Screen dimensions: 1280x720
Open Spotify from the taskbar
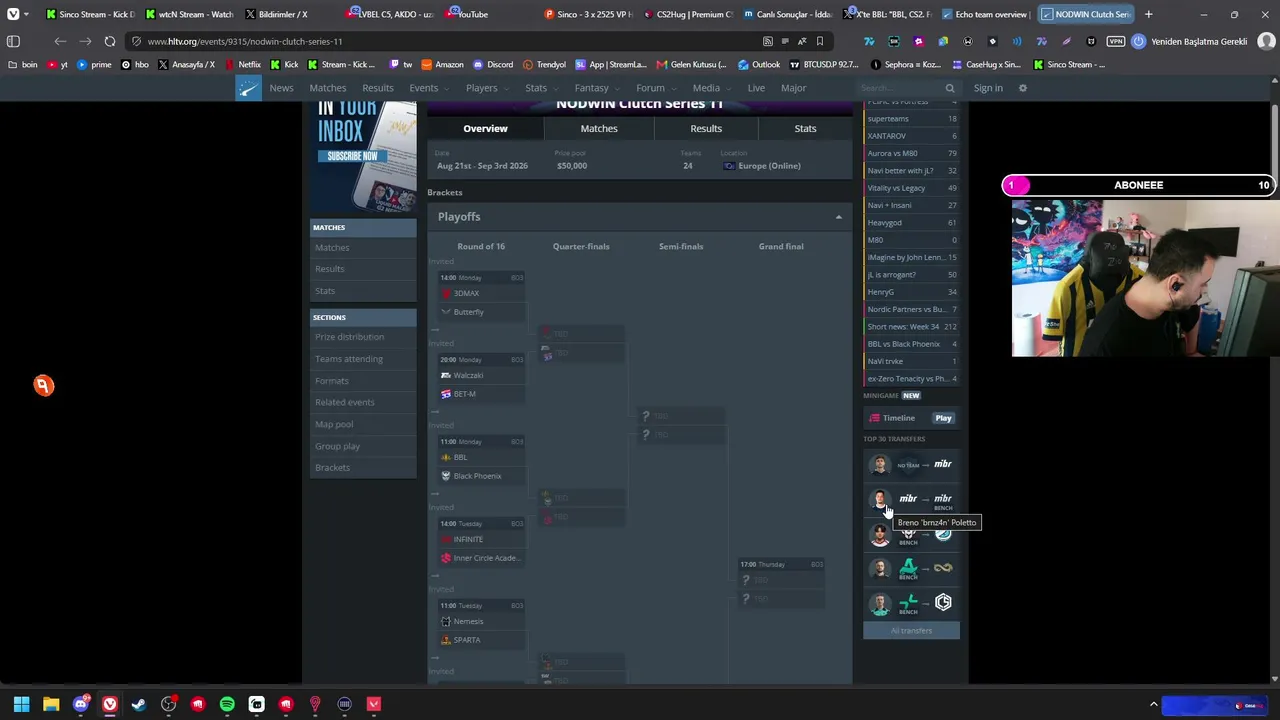coord(227,704)
